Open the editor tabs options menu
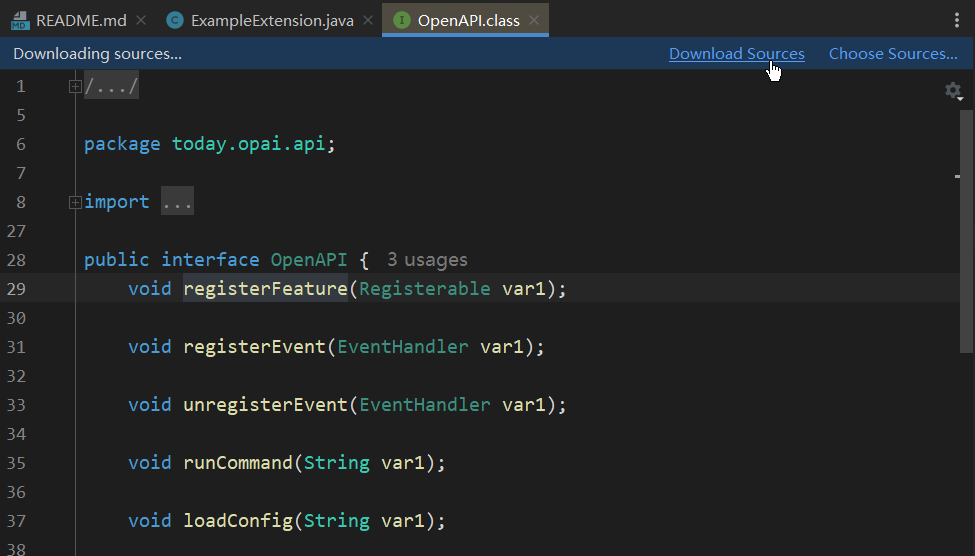Image resolution: width=975 pixels, height=556 pixels. (x=956, y=21)
